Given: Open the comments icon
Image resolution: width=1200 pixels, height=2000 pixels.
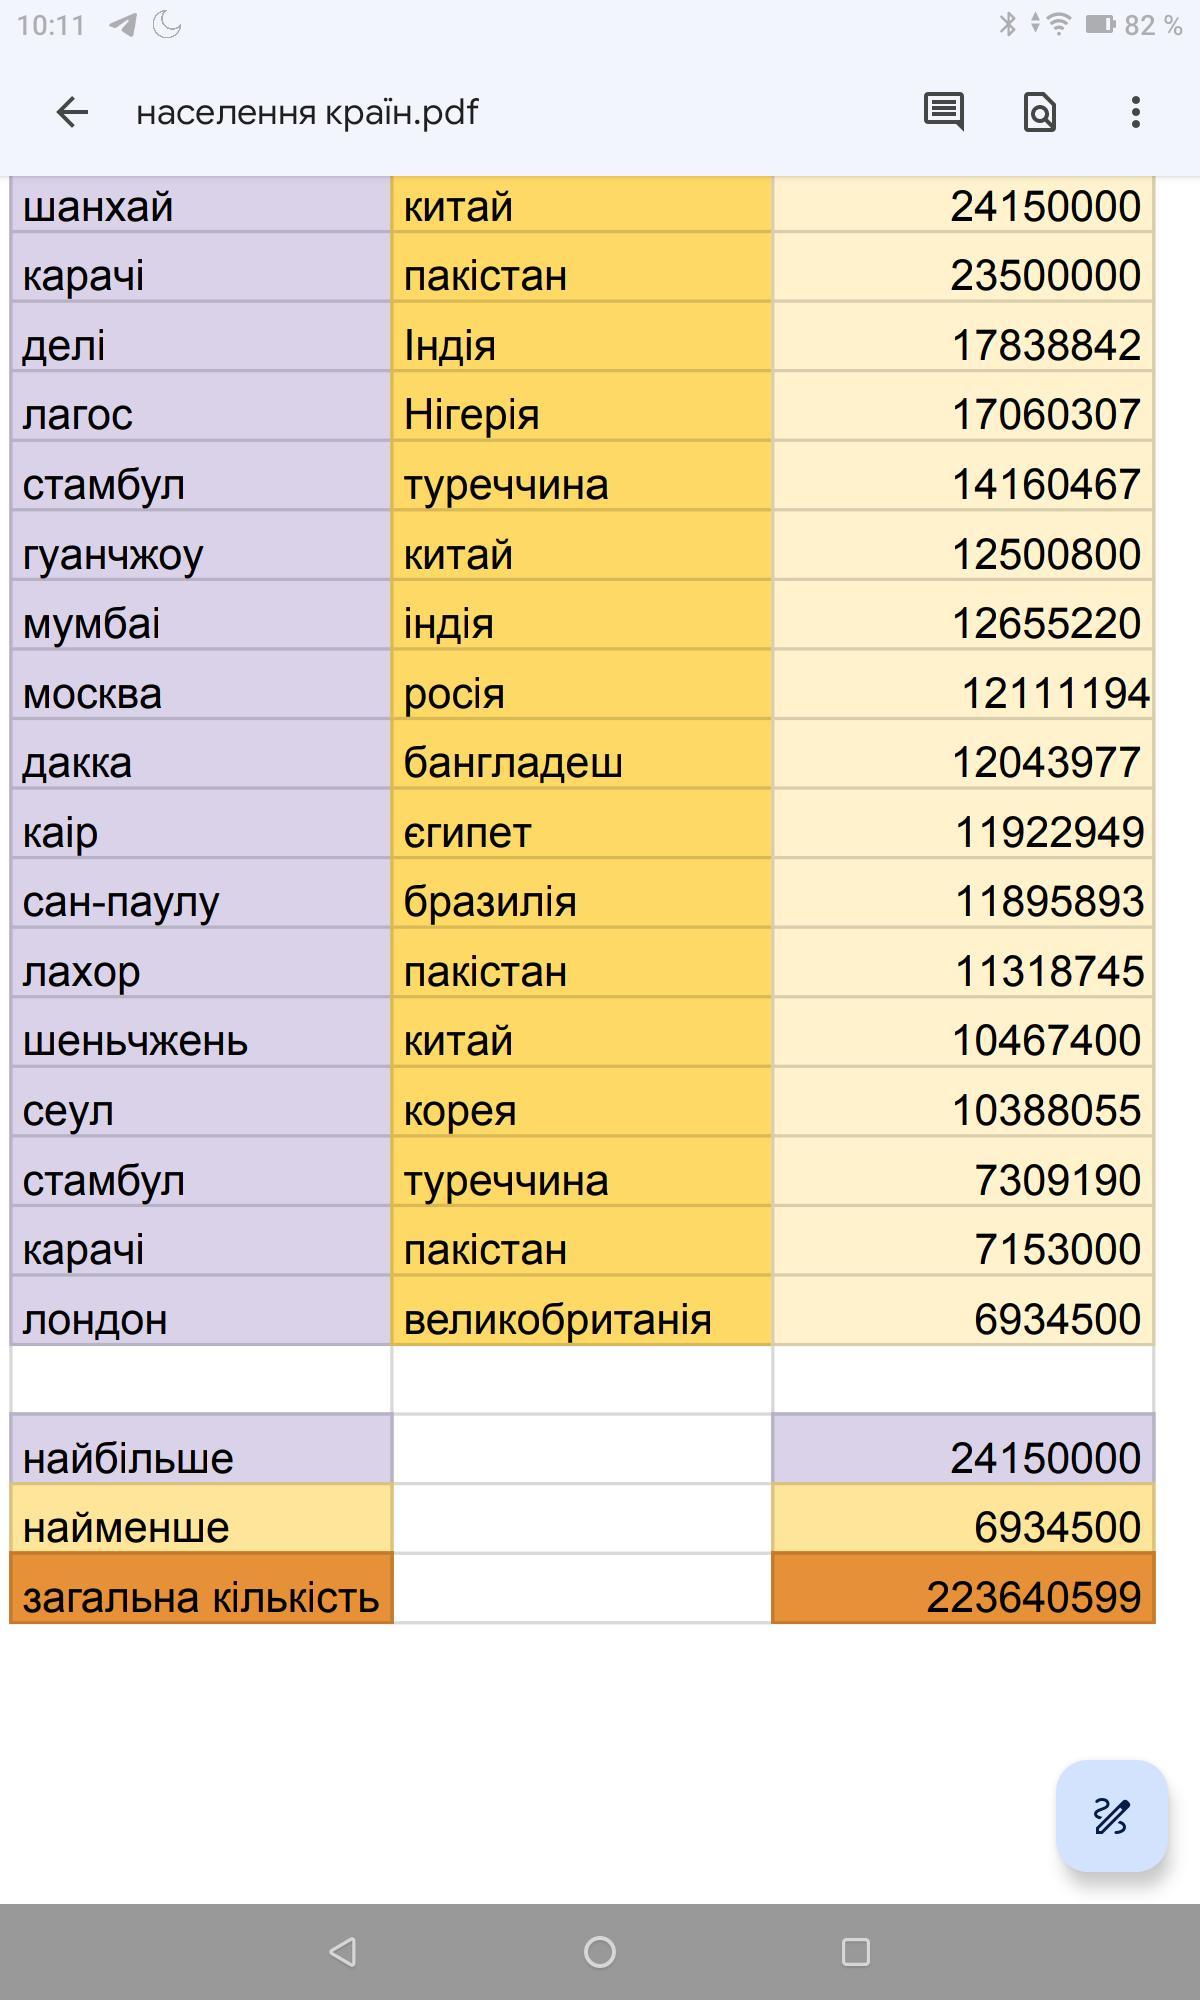Looking at the screenshot, I should 943,112.
